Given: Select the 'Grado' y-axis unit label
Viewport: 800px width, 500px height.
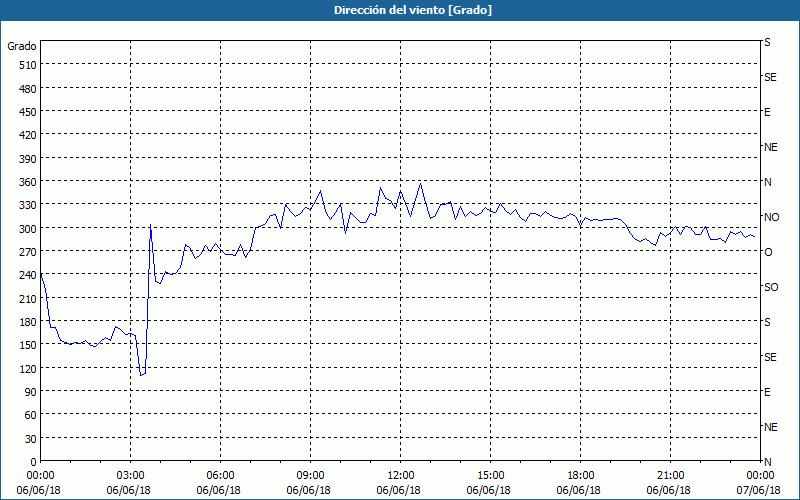Looking at the screenshot, I should coord(21,46).
